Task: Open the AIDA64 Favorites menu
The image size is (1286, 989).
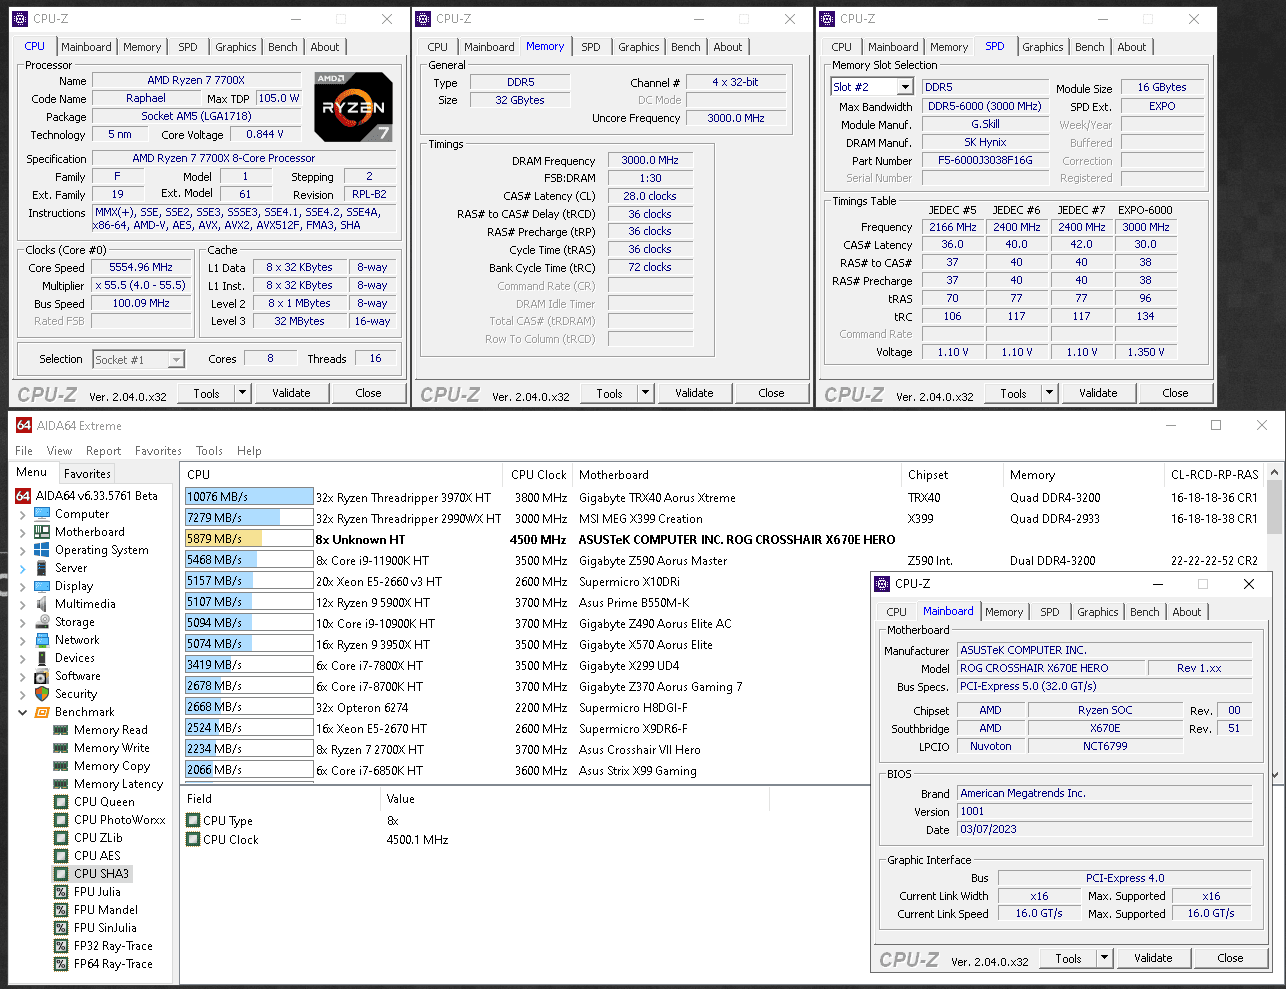Action: click(158, 451)
